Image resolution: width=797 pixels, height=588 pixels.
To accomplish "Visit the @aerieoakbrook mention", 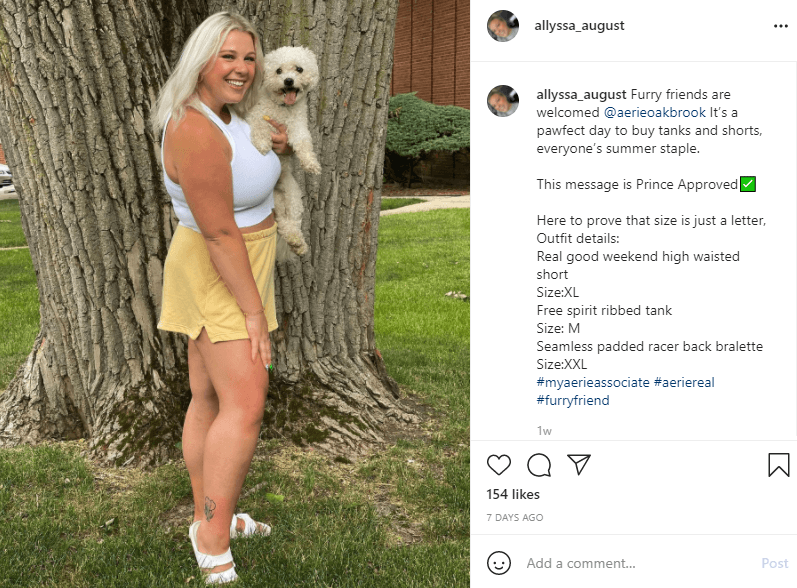I will [655, 112].
